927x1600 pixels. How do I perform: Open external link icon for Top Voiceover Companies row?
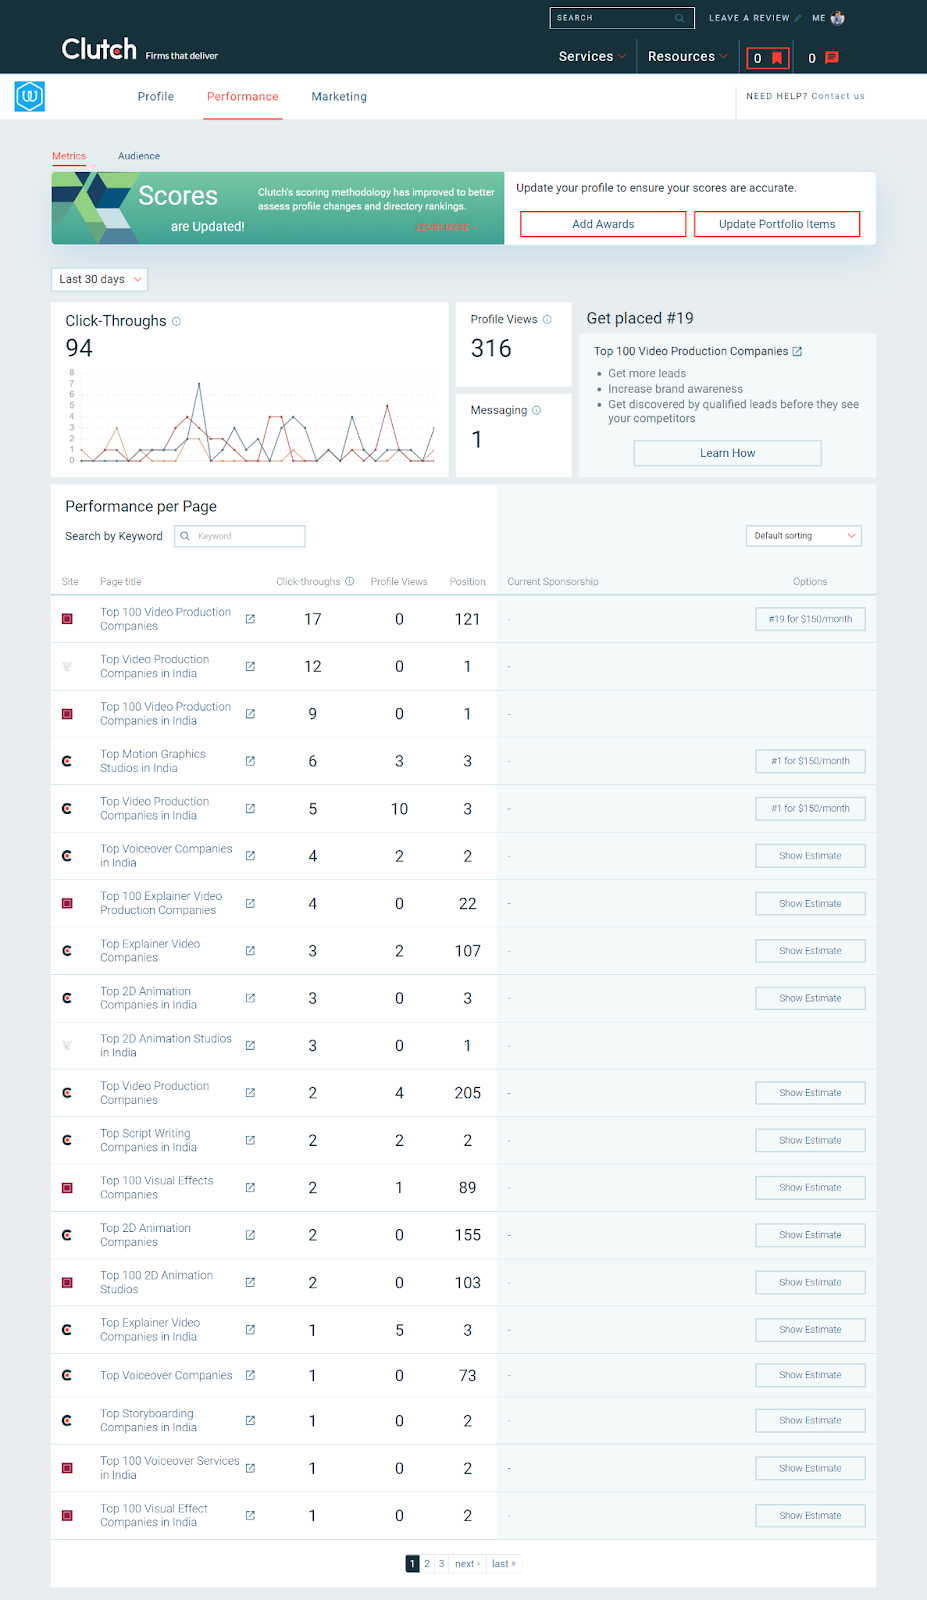point(250,1375)
